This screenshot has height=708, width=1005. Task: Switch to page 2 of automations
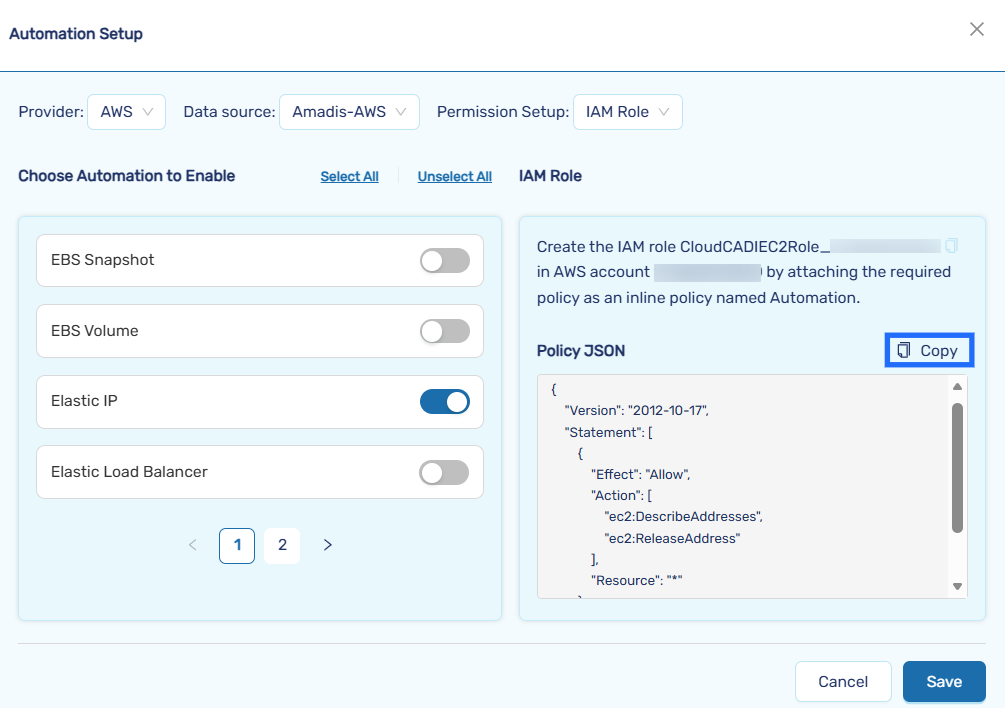coord(282,545)
